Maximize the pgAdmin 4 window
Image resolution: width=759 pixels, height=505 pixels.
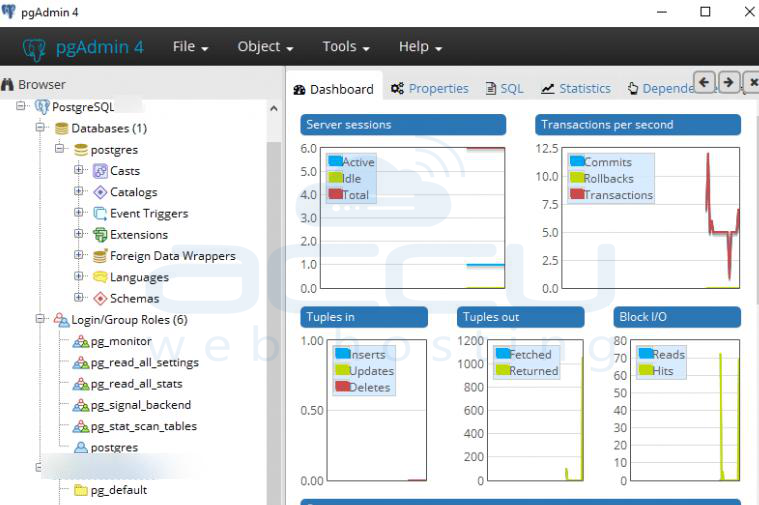tap(706, 12)
